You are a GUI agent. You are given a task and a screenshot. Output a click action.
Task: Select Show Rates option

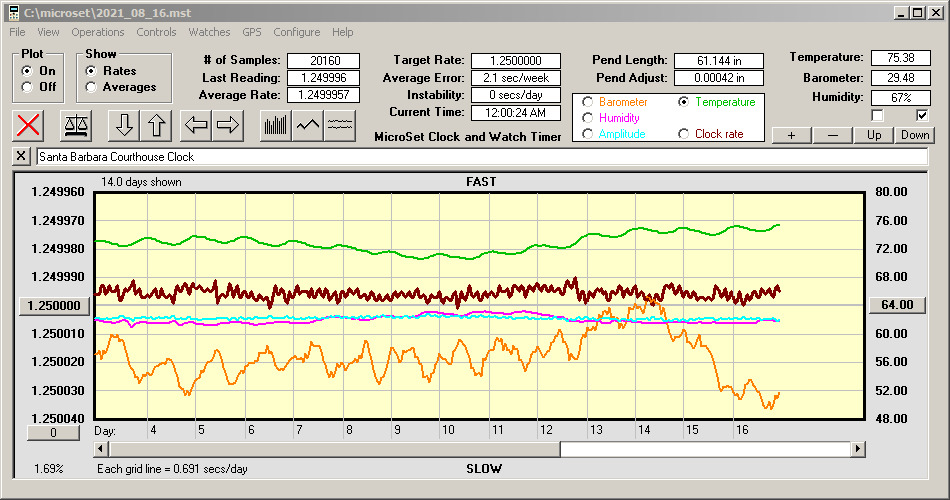point(91,71)
